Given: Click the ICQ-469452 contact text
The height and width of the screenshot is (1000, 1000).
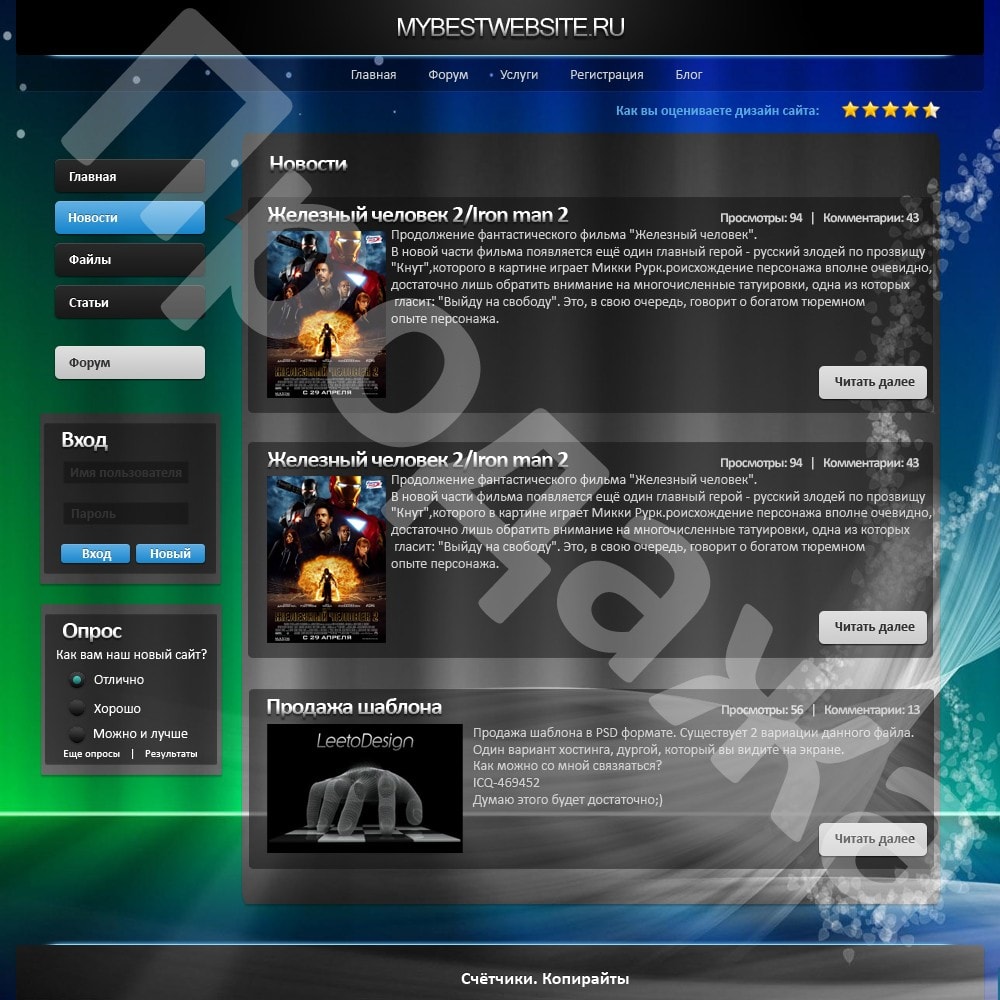Looking at the screenshot, I should pyautogui.click(x=506, y=783).
